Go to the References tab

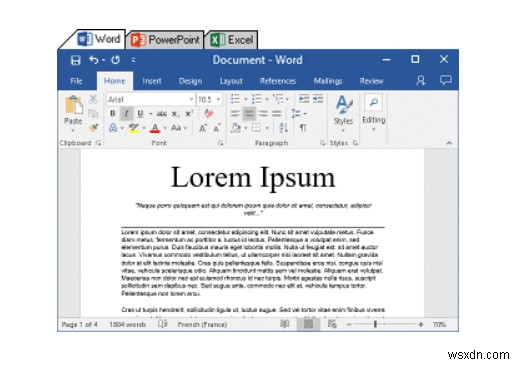point(278,81)
